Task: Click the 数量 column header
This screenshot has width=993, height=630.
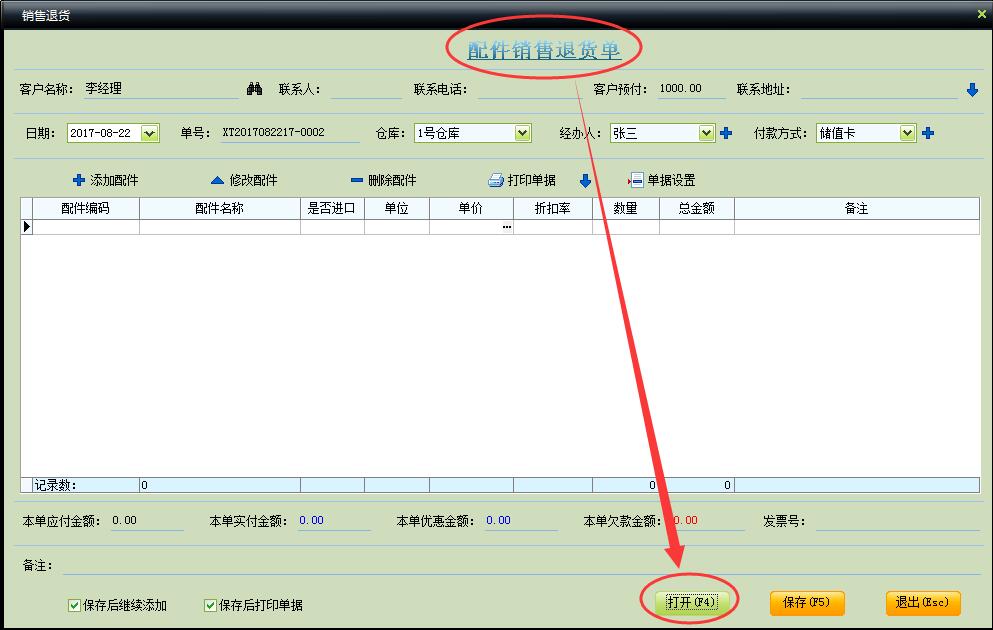Action: coord(626,208)
